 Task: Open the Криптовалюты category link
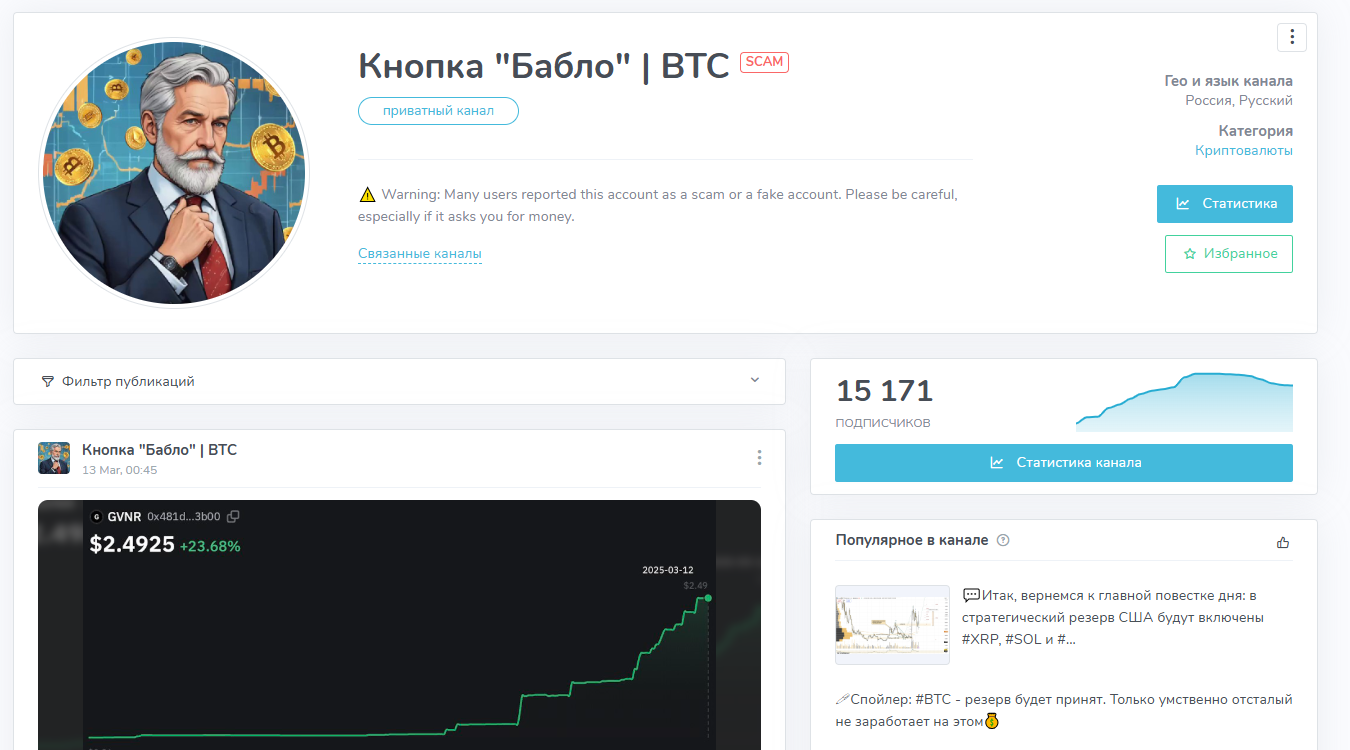click(x=1244, y=151)
